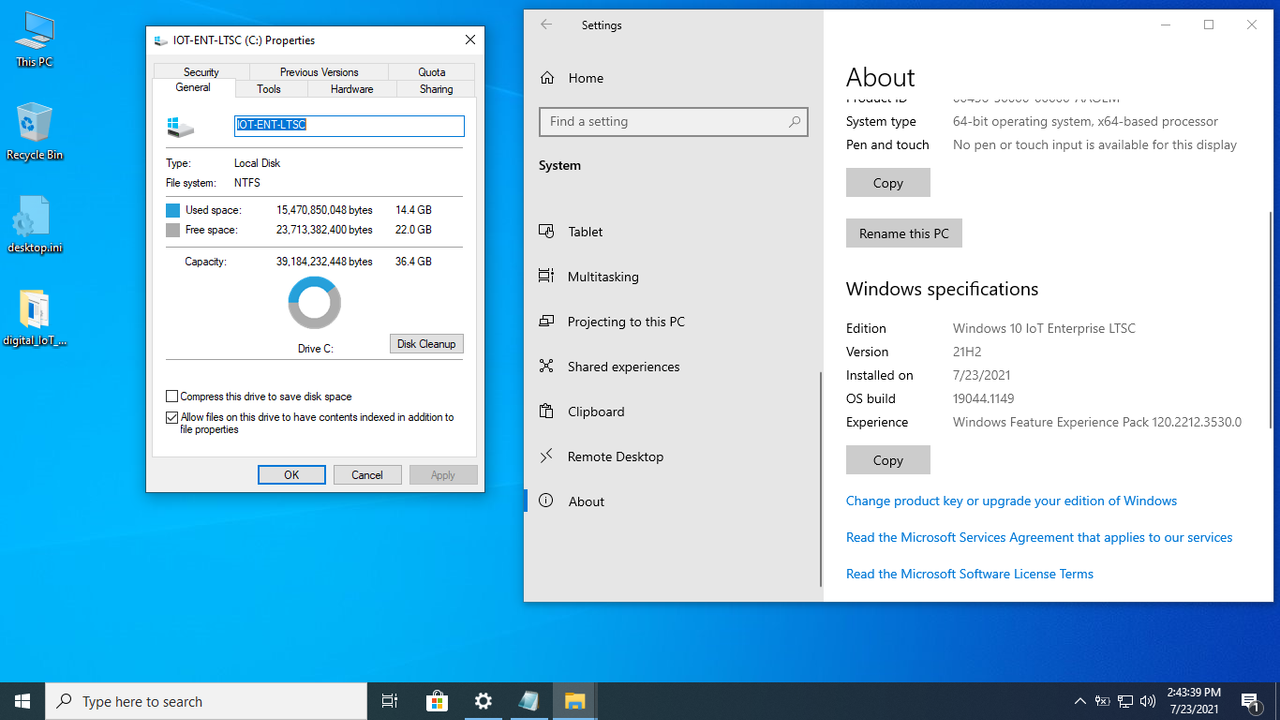Switch to the Previous Versions tab
The height and width of the screenshot is (720, 1280).
tap(319, 72)
